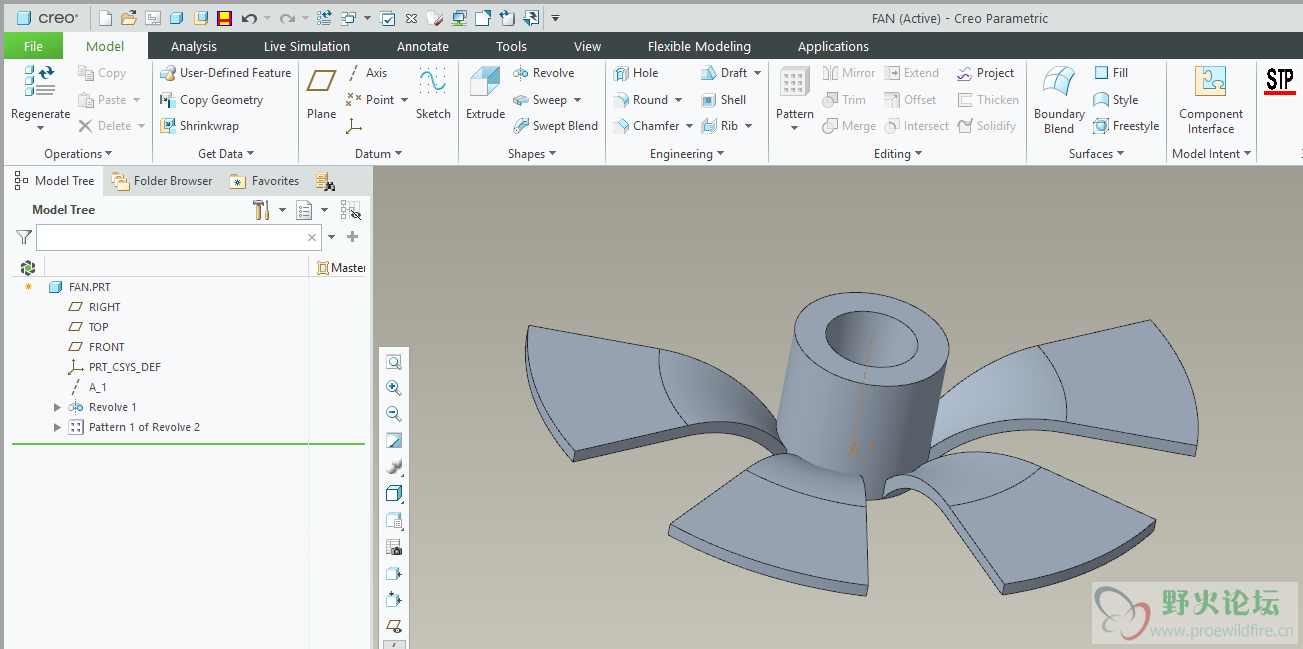Open the File menu
1303x649 pixels.
point(33,46)
